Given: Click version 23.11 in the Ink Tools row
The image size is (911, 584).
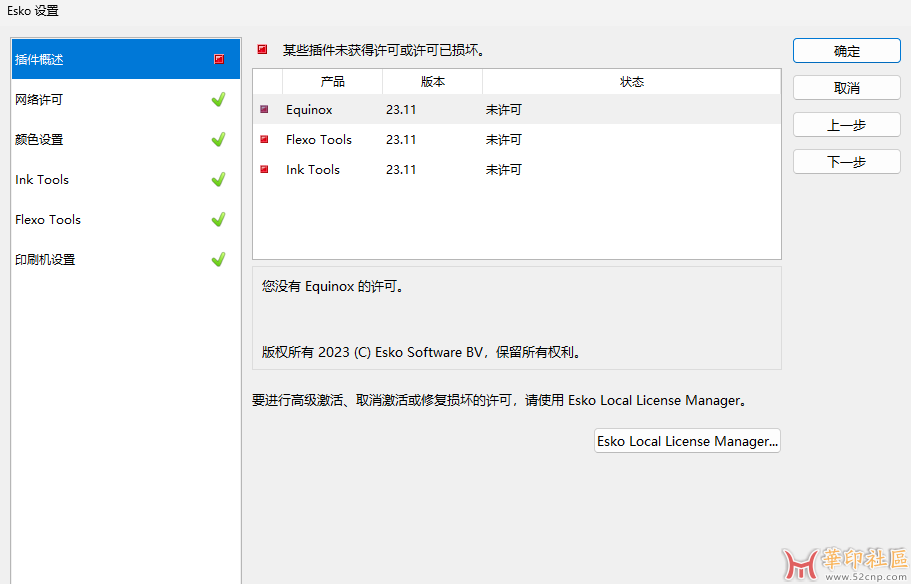Looking at the screenshot, I should coord(401,170).
